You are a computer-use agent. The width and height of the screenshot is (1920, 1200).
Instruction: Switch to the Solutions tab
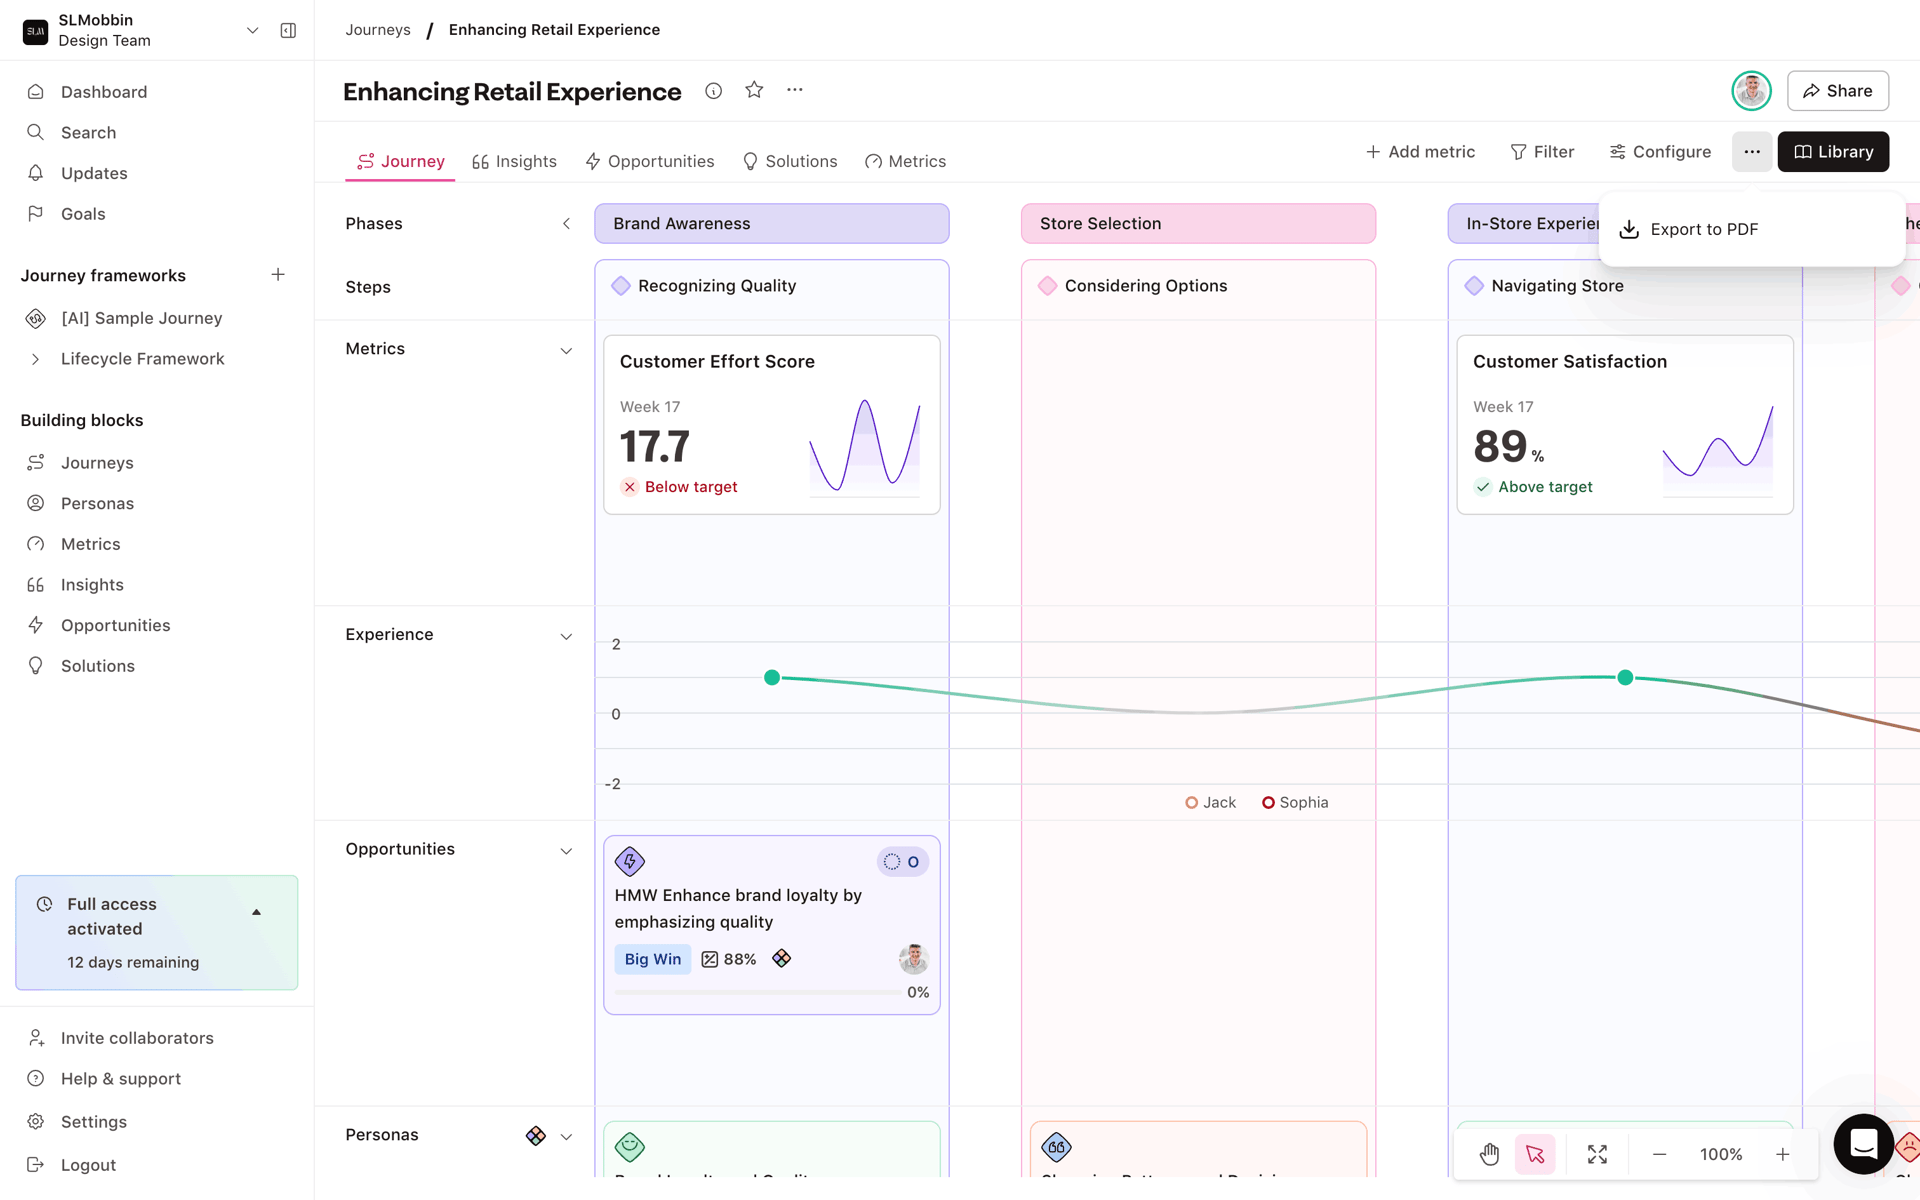point(790,161)
